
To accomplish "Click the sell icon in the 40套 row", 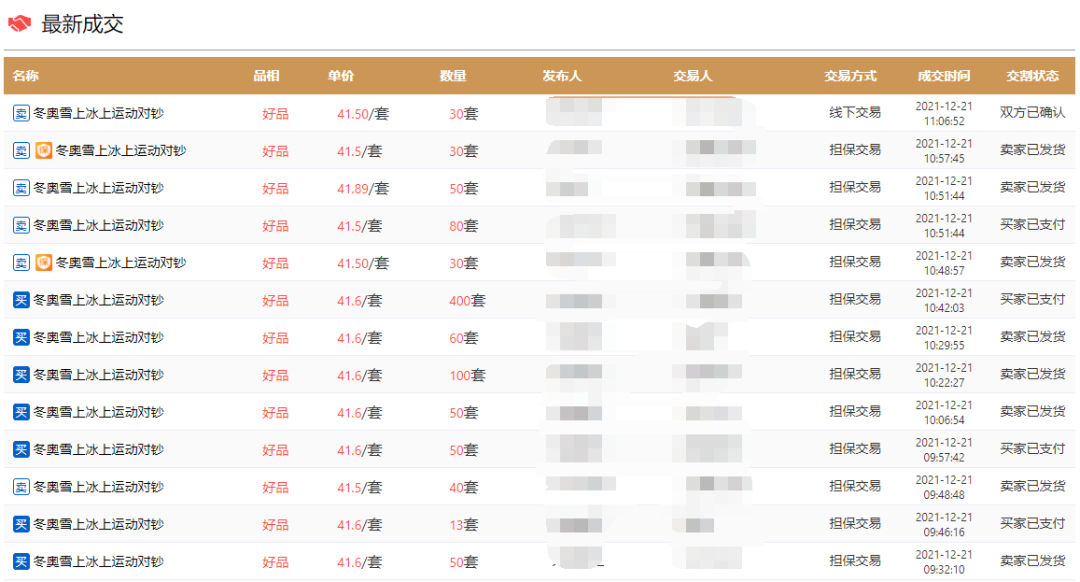I will click(x=21, y=487).
